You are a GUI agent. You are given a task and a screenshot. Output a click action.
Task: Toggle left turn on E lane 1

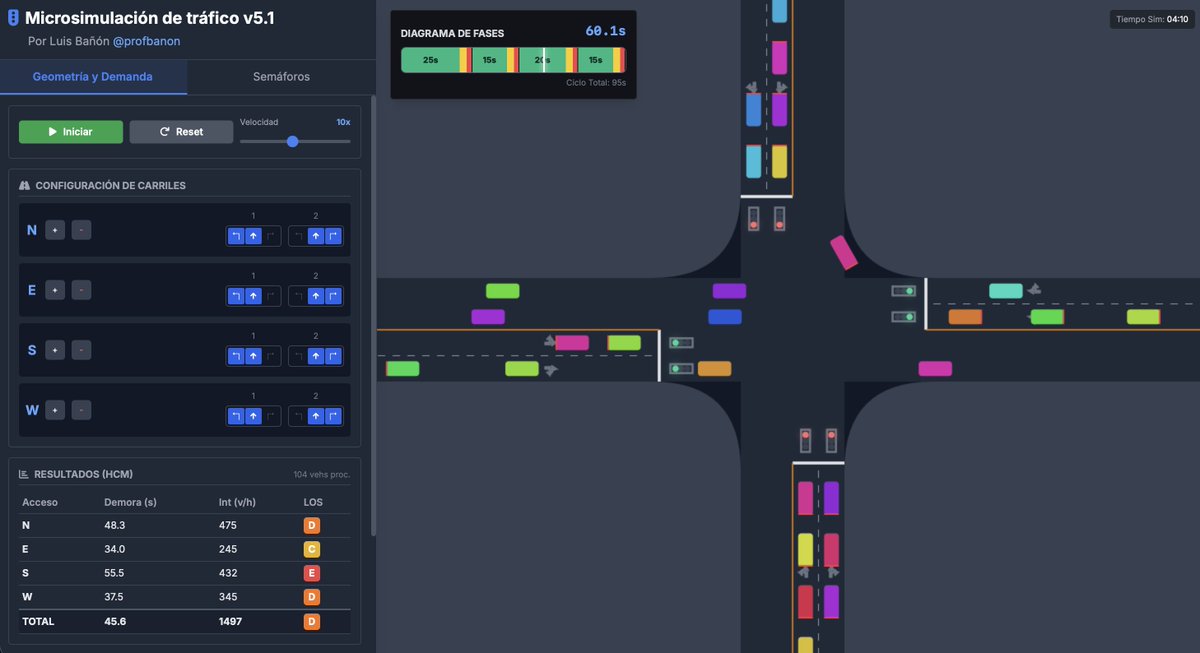point(236,296)
